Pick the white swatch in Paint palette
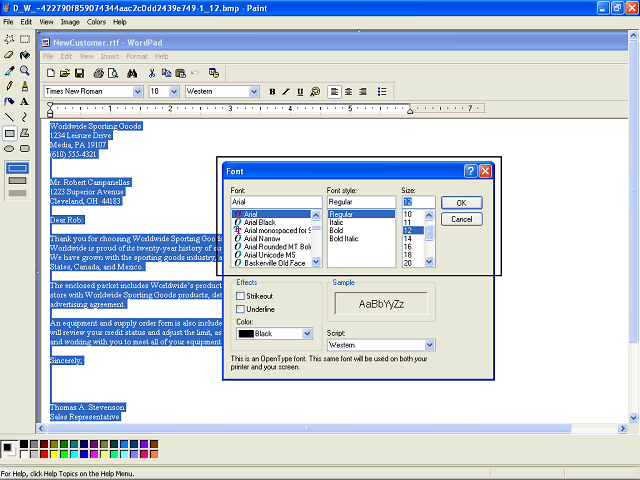The image size is (640, 480). tap(24, 454)
